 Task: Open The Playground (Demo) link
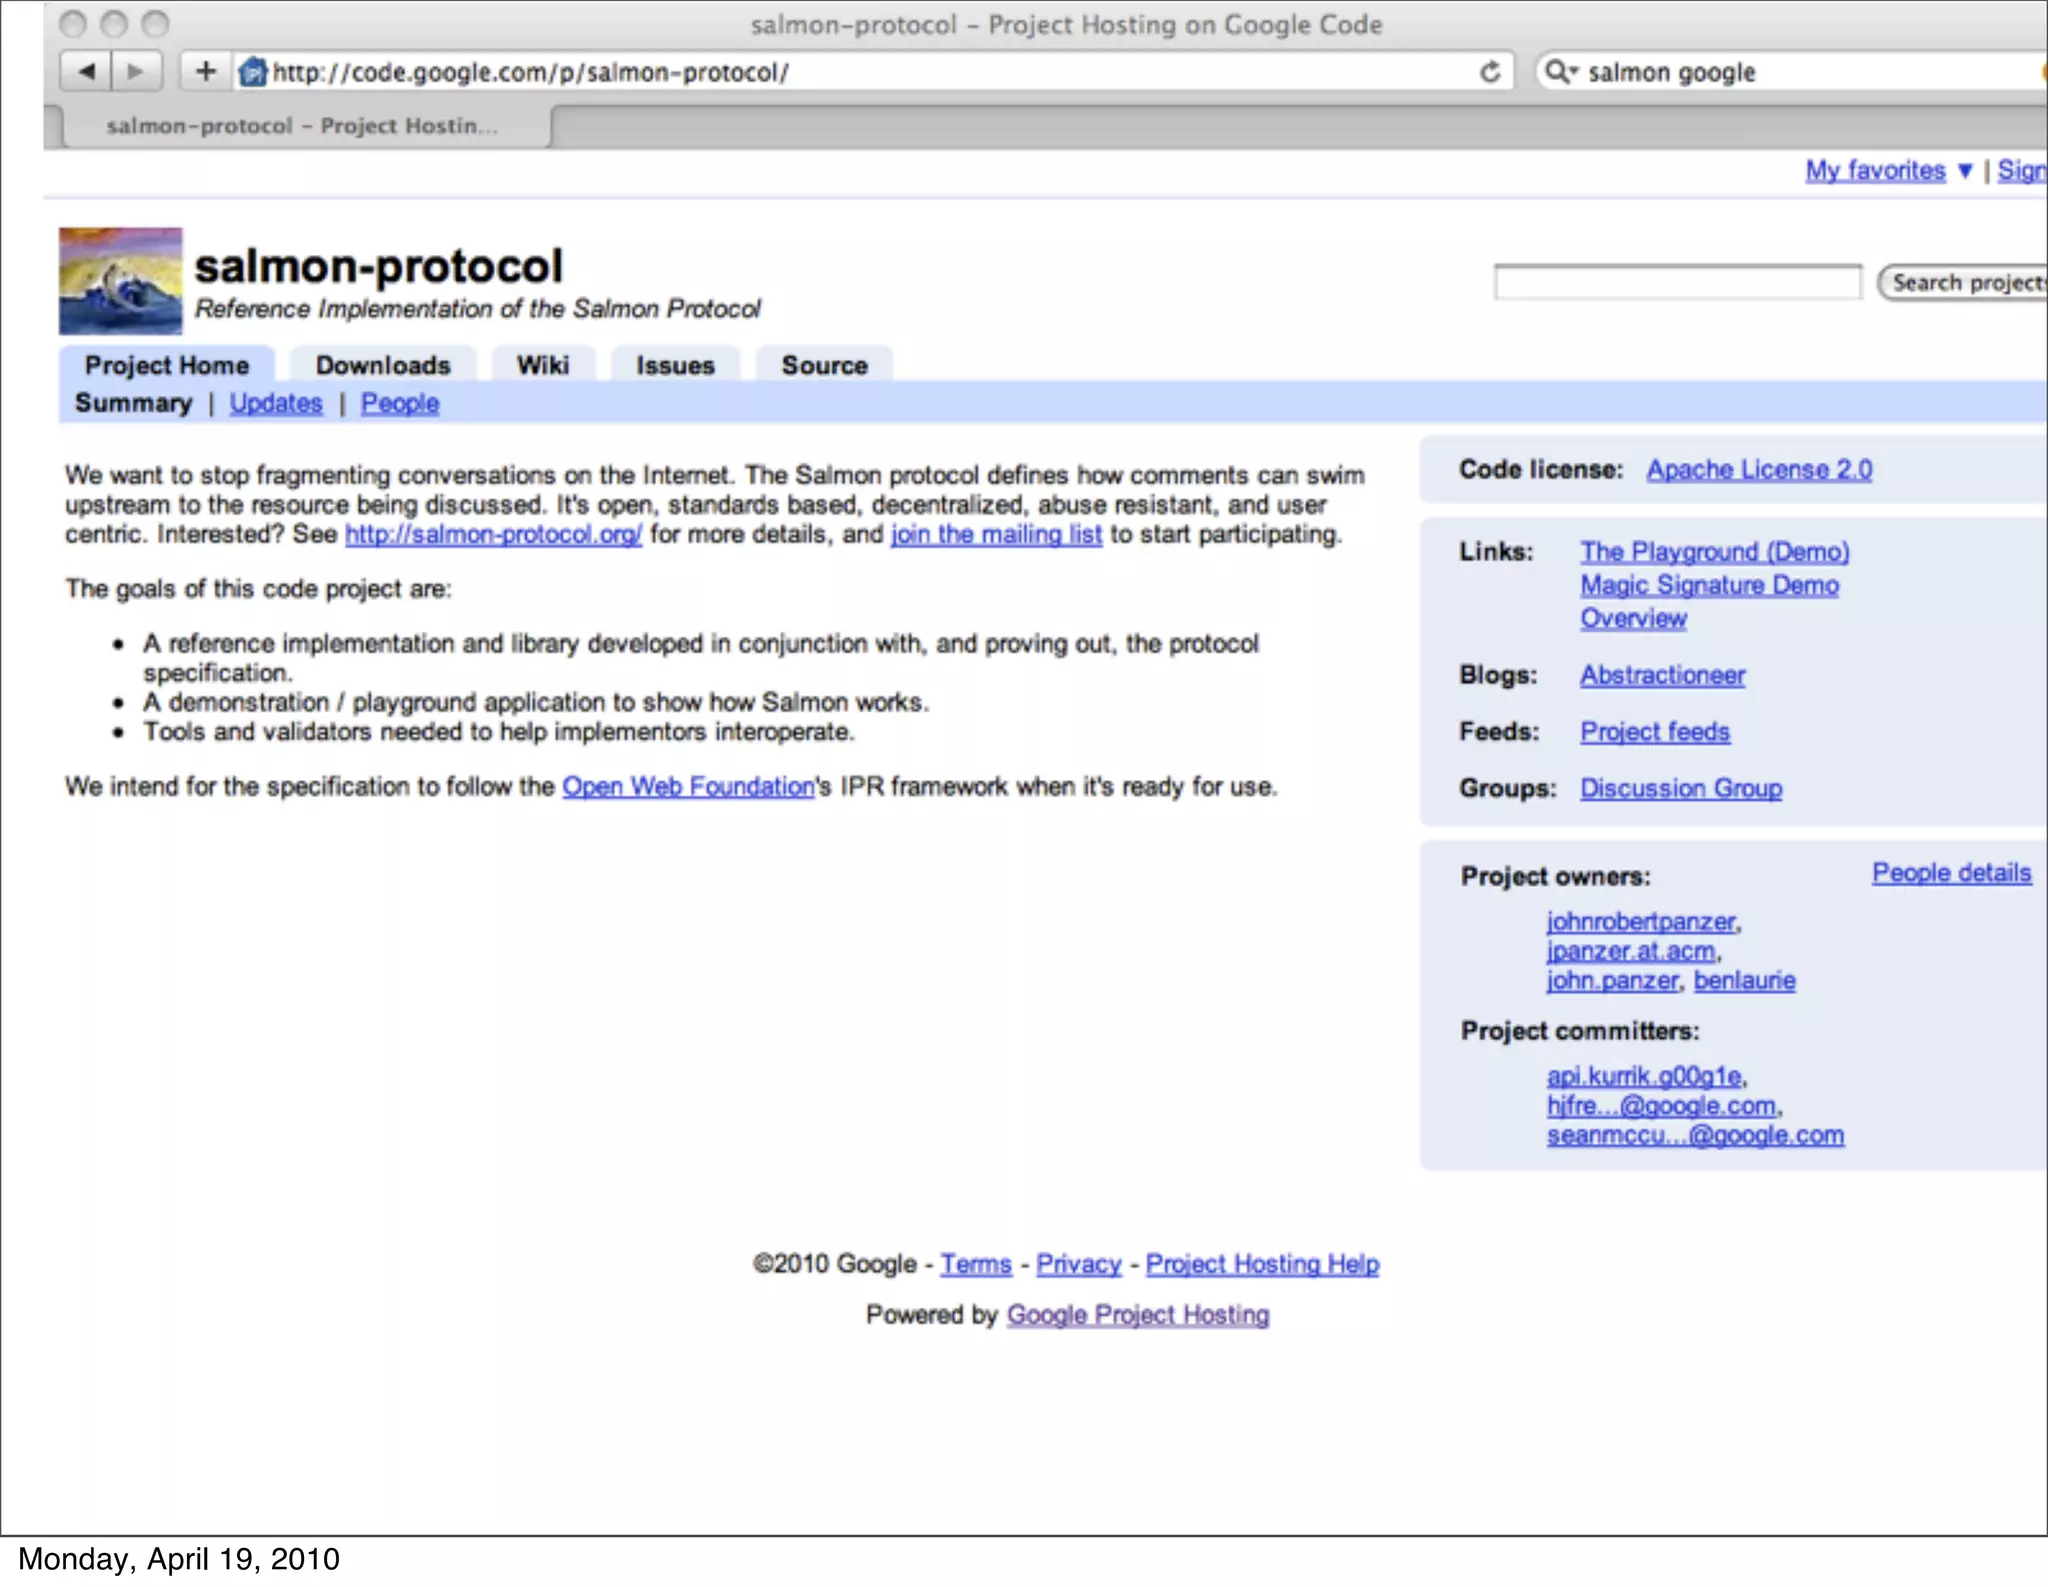(x=1714, y=552)
